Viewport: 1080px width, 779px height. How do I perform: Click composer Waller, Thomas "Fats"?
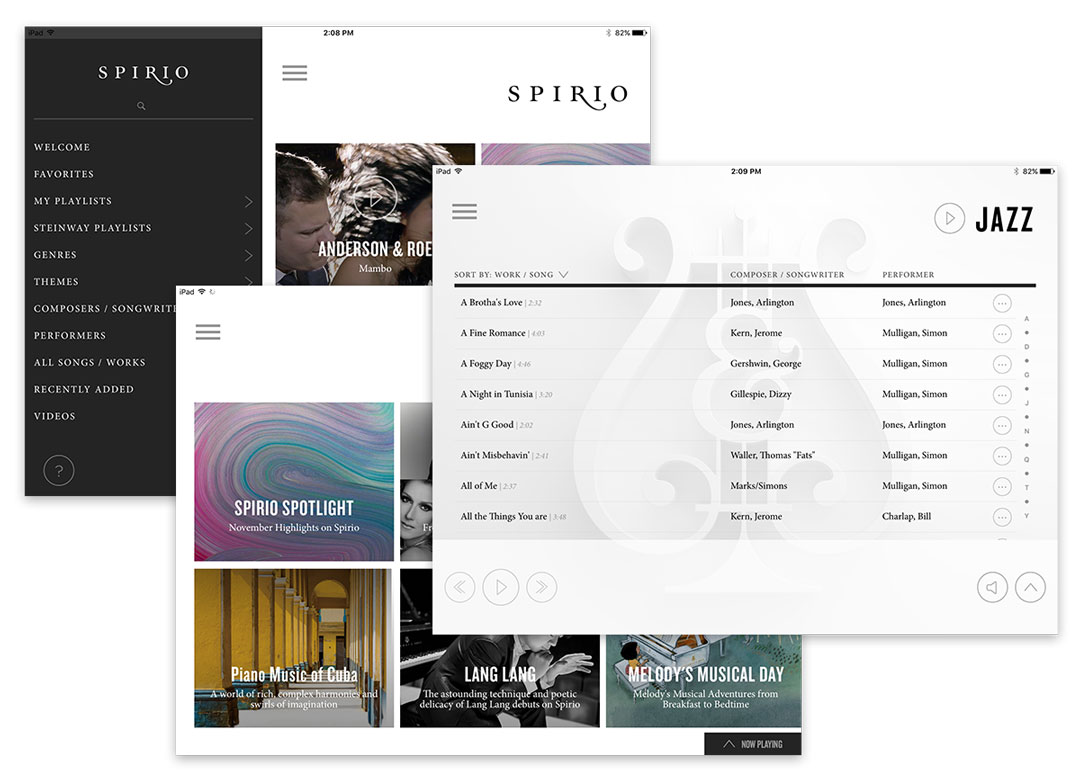pyautogui.click(x=772, y=455)
